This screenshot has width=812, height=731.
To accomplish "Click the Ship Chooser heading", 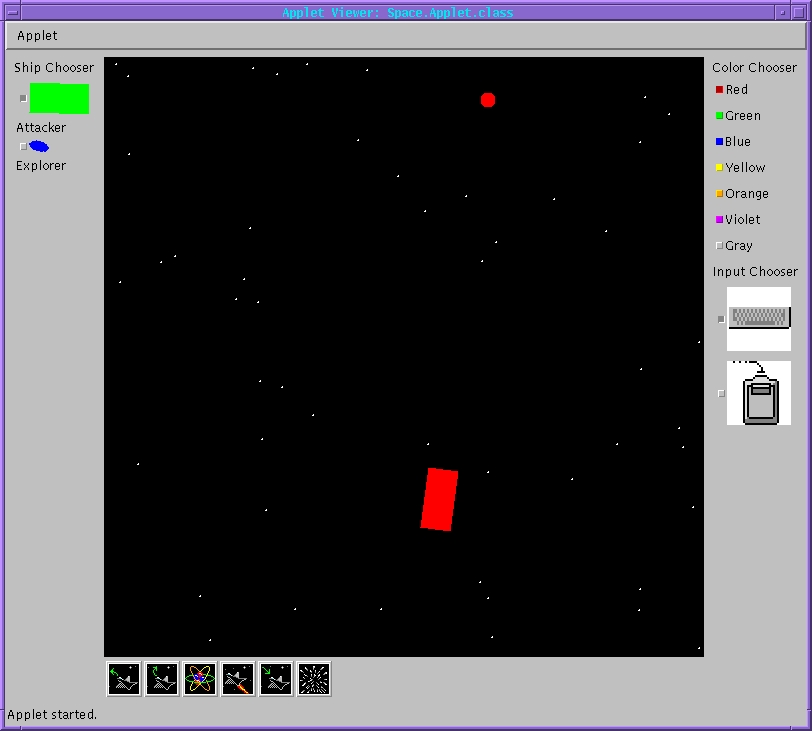I will click(54, 67).
